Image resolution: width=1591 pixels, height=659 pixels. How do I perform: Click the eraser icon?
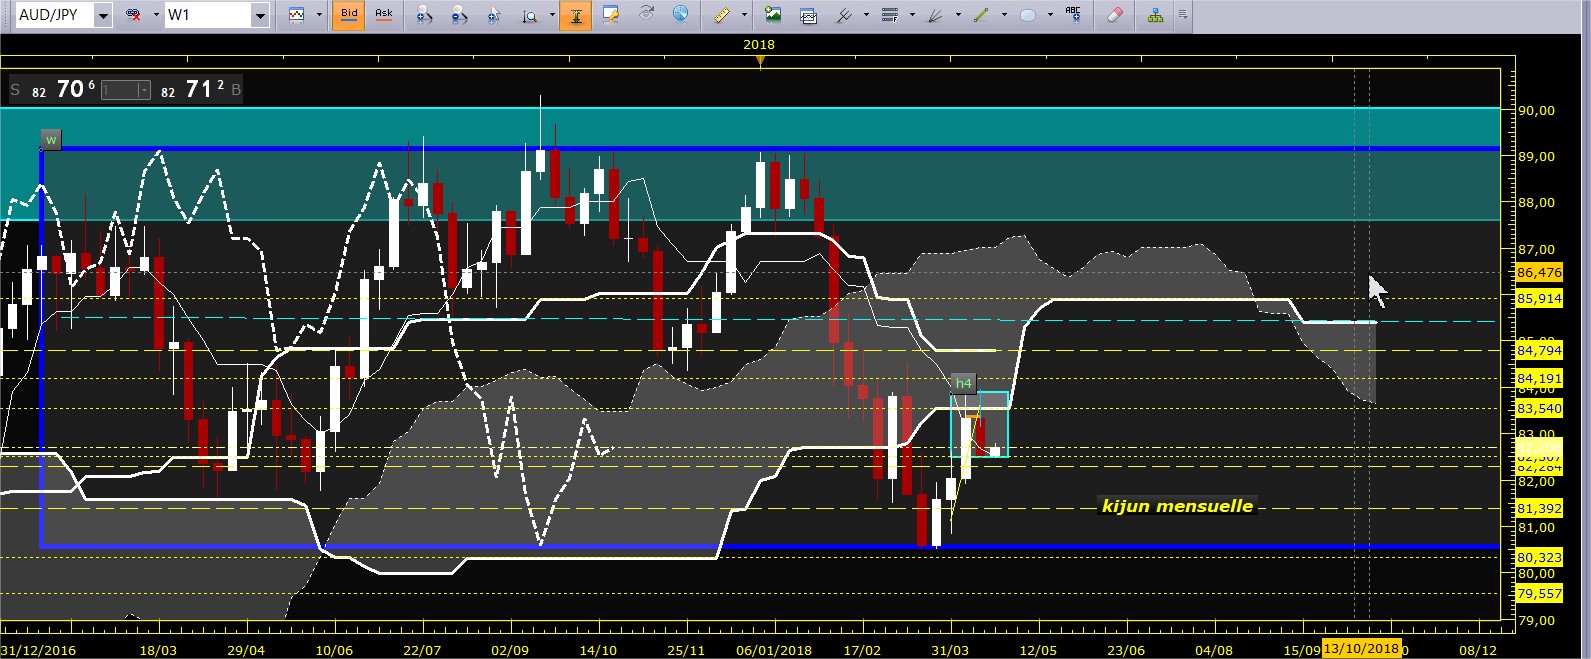1115,15
